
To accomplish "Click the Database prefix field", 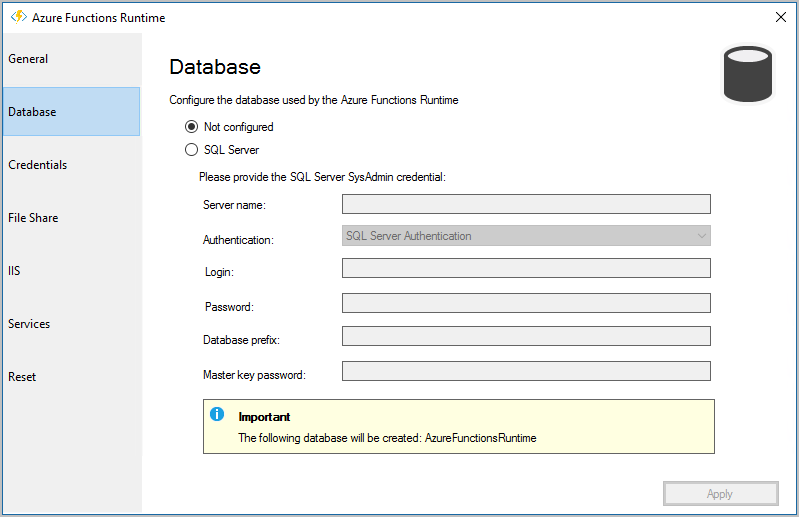I will 526,336.
